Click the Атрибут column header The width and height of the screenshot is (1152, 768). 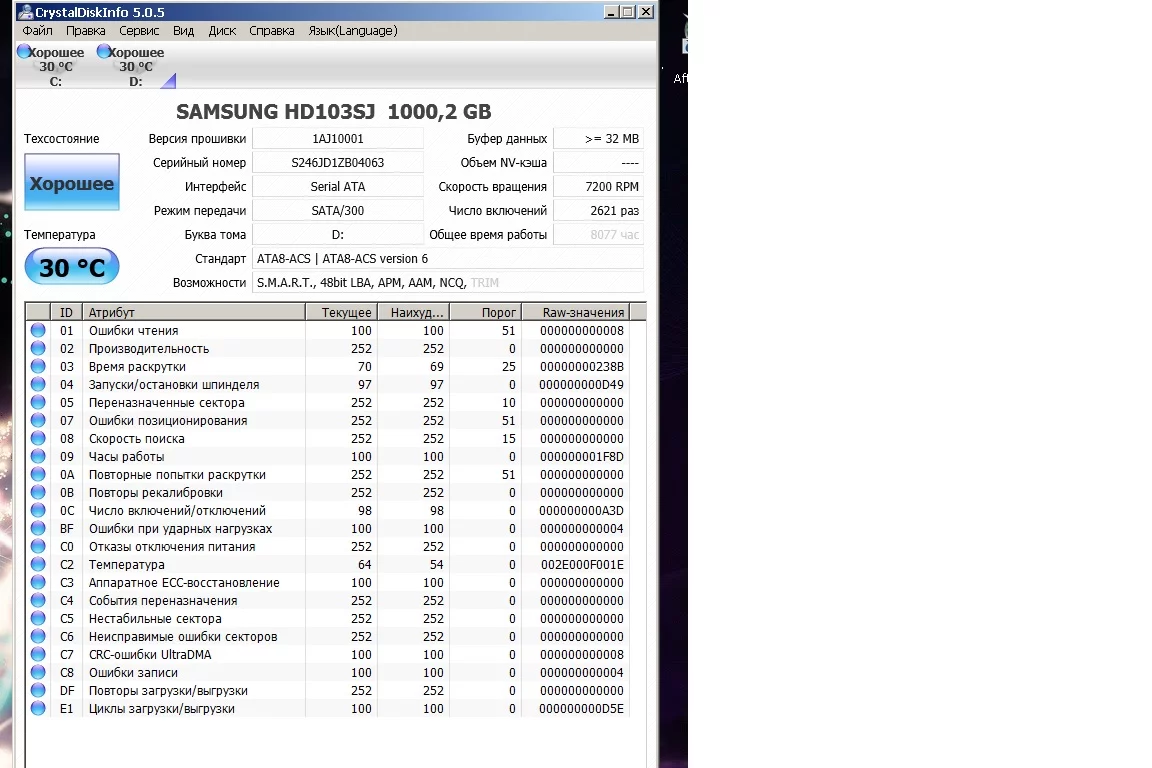coord(193,312)
